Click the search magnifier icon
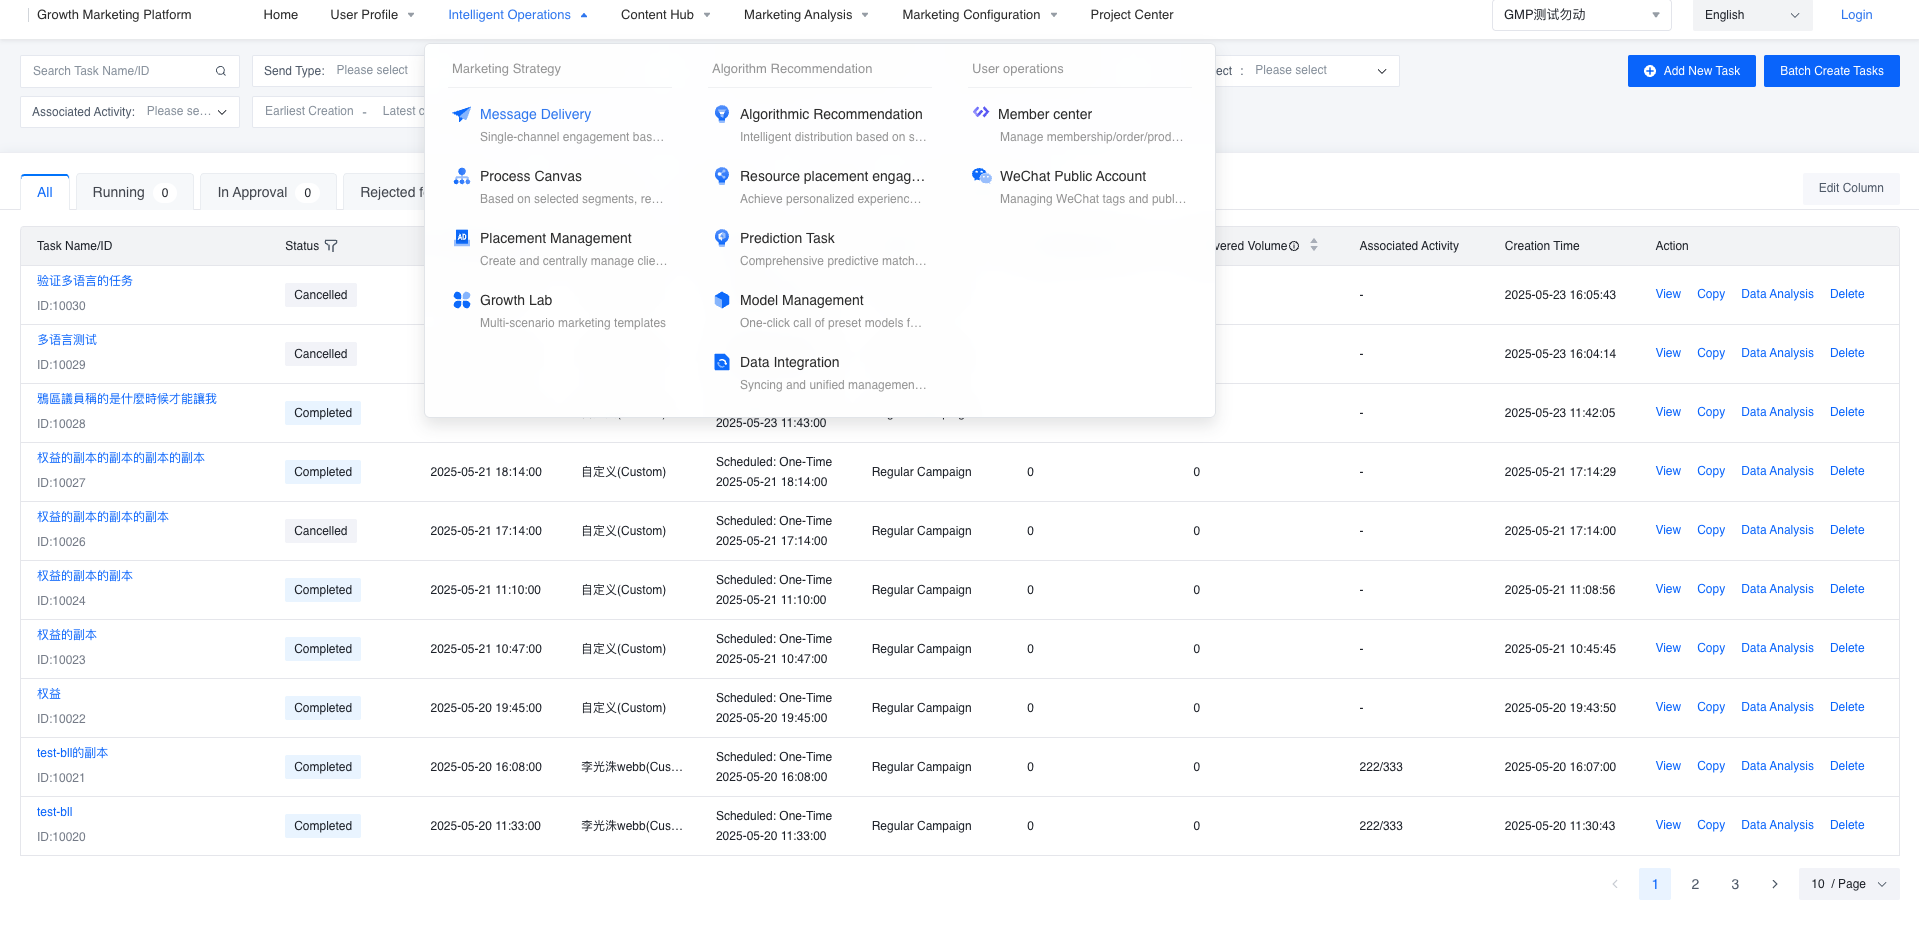 (x=221, y=71)
